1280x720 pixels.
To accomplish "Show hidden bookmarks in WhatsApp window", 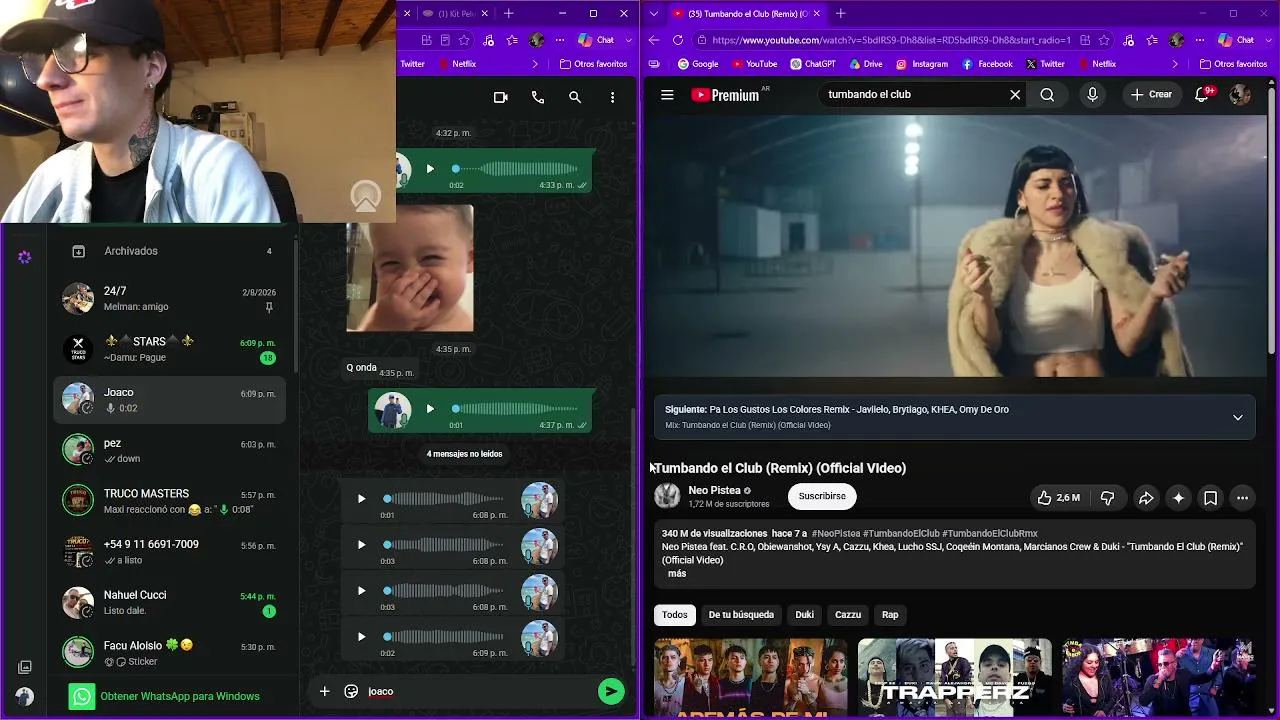I will (535, 64).
